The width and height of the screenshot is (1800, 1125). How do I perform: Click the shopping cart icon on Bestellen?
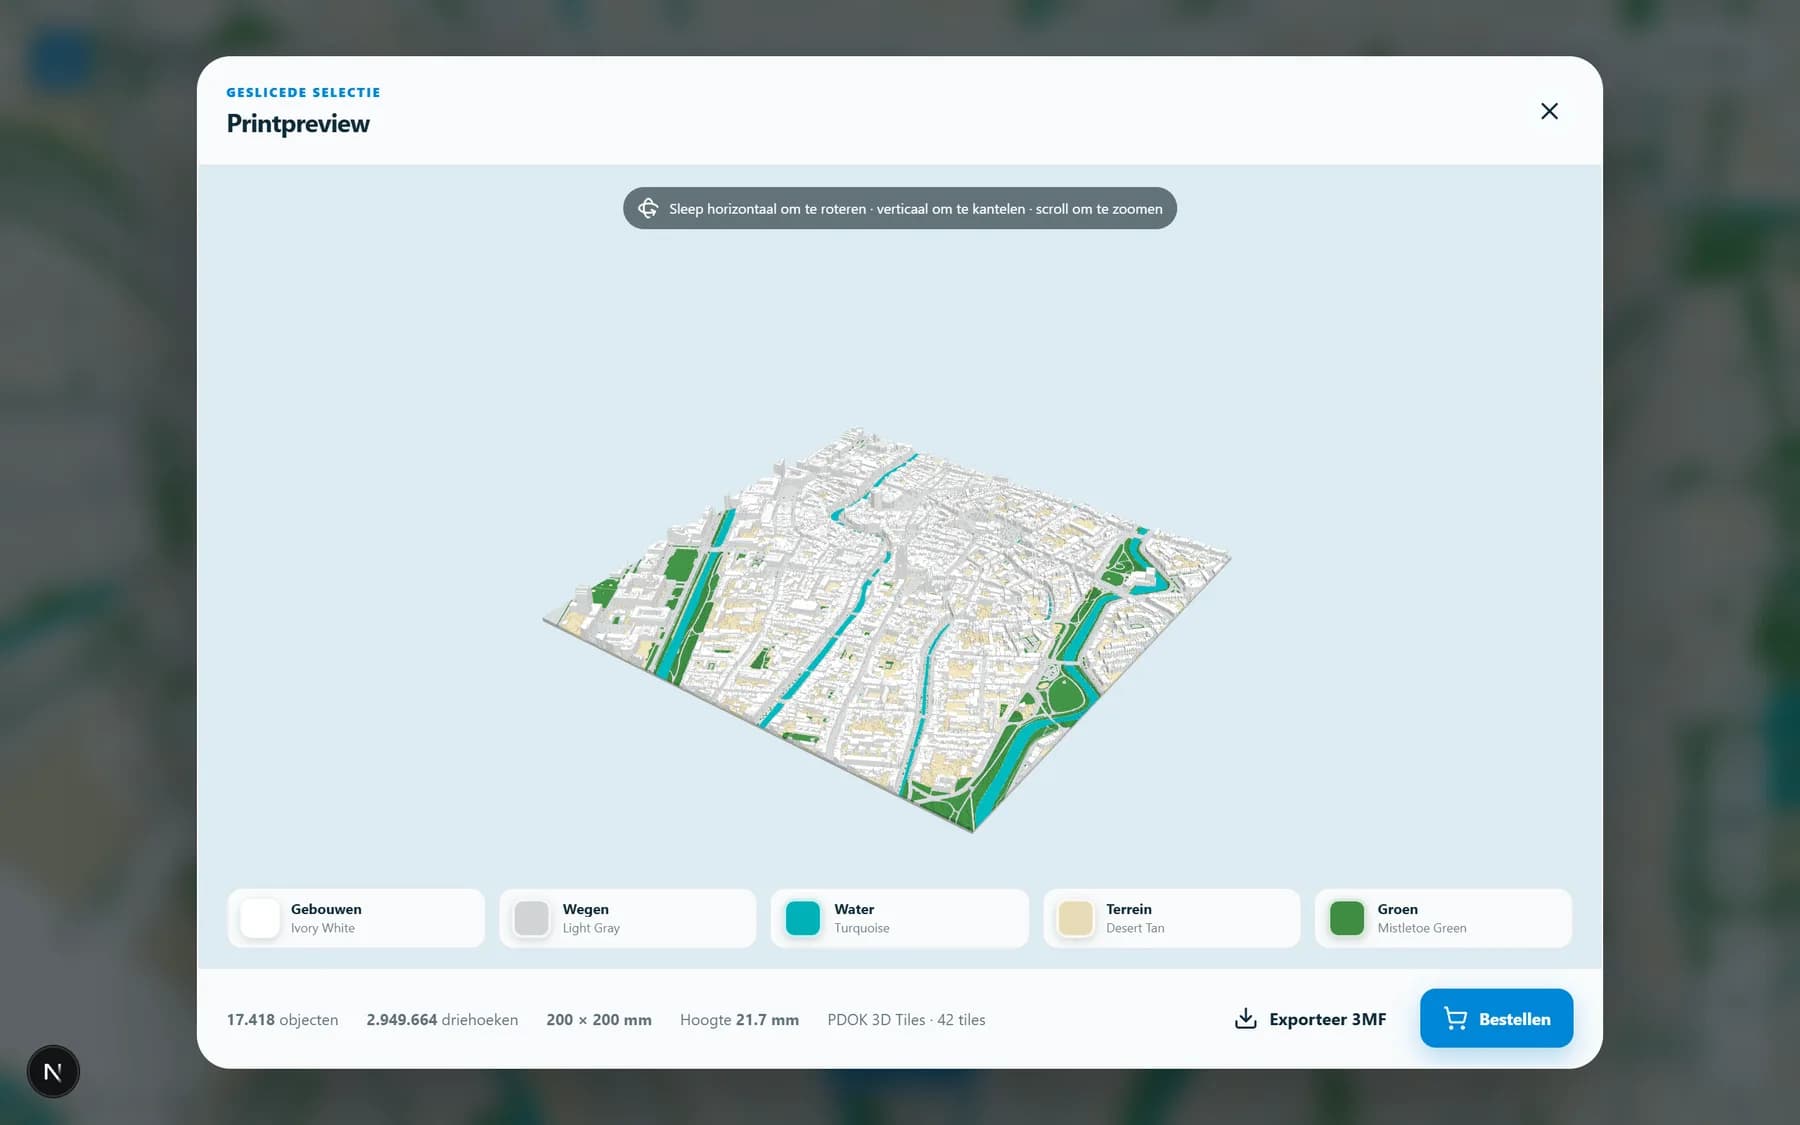coord(1455,1019)
